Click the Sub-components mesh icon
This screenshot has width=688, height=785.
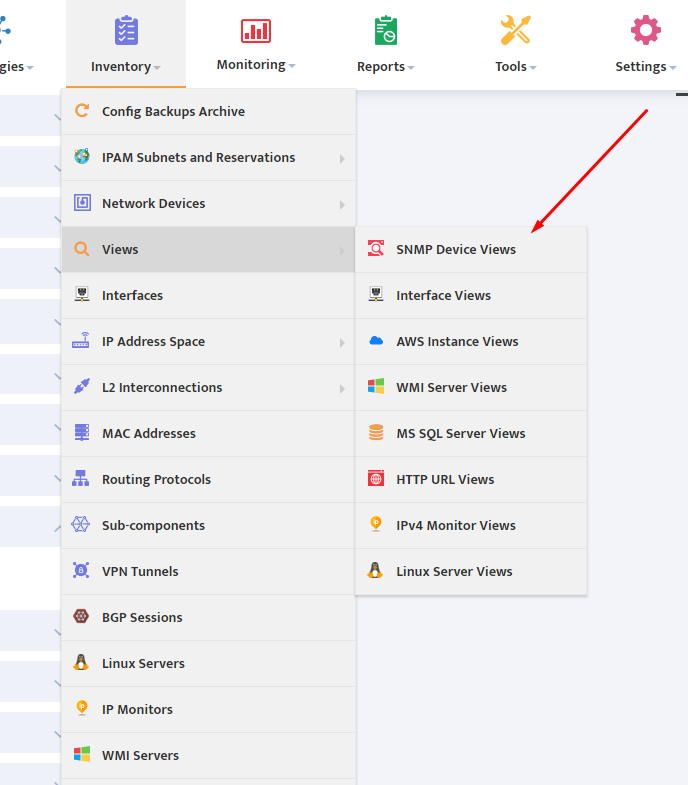[x=80, y=524]
